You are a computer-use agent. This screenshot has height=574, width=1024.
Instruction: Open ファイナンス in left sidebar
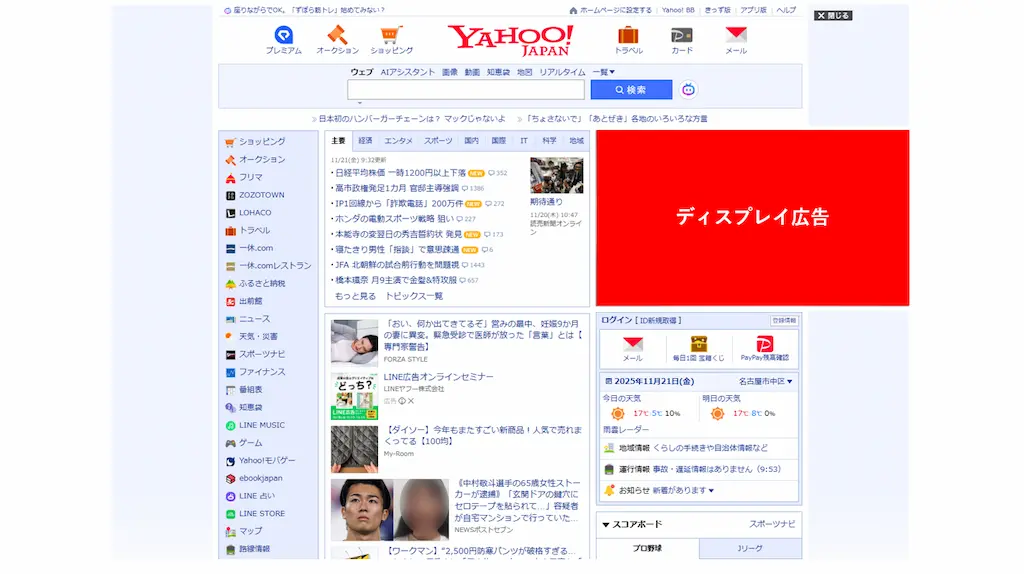(x=261, y=372)
